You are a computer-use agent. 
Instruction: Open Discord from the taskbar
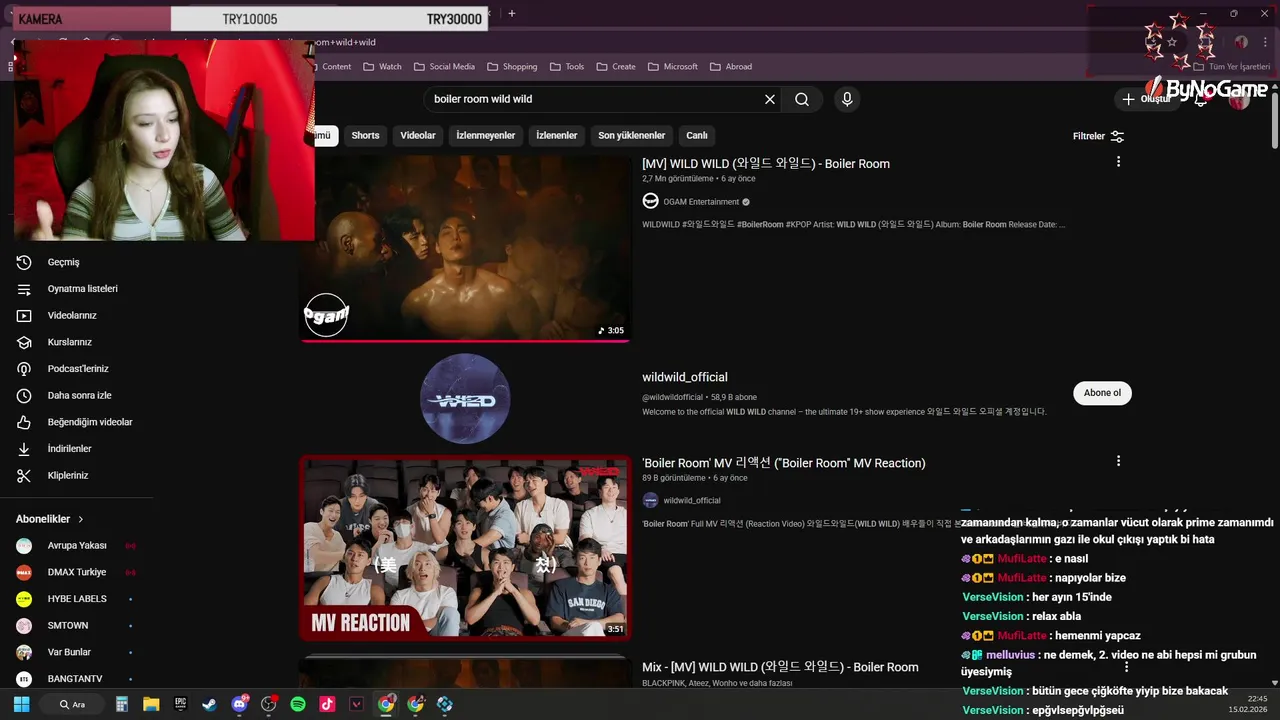[x=240, y=704]
